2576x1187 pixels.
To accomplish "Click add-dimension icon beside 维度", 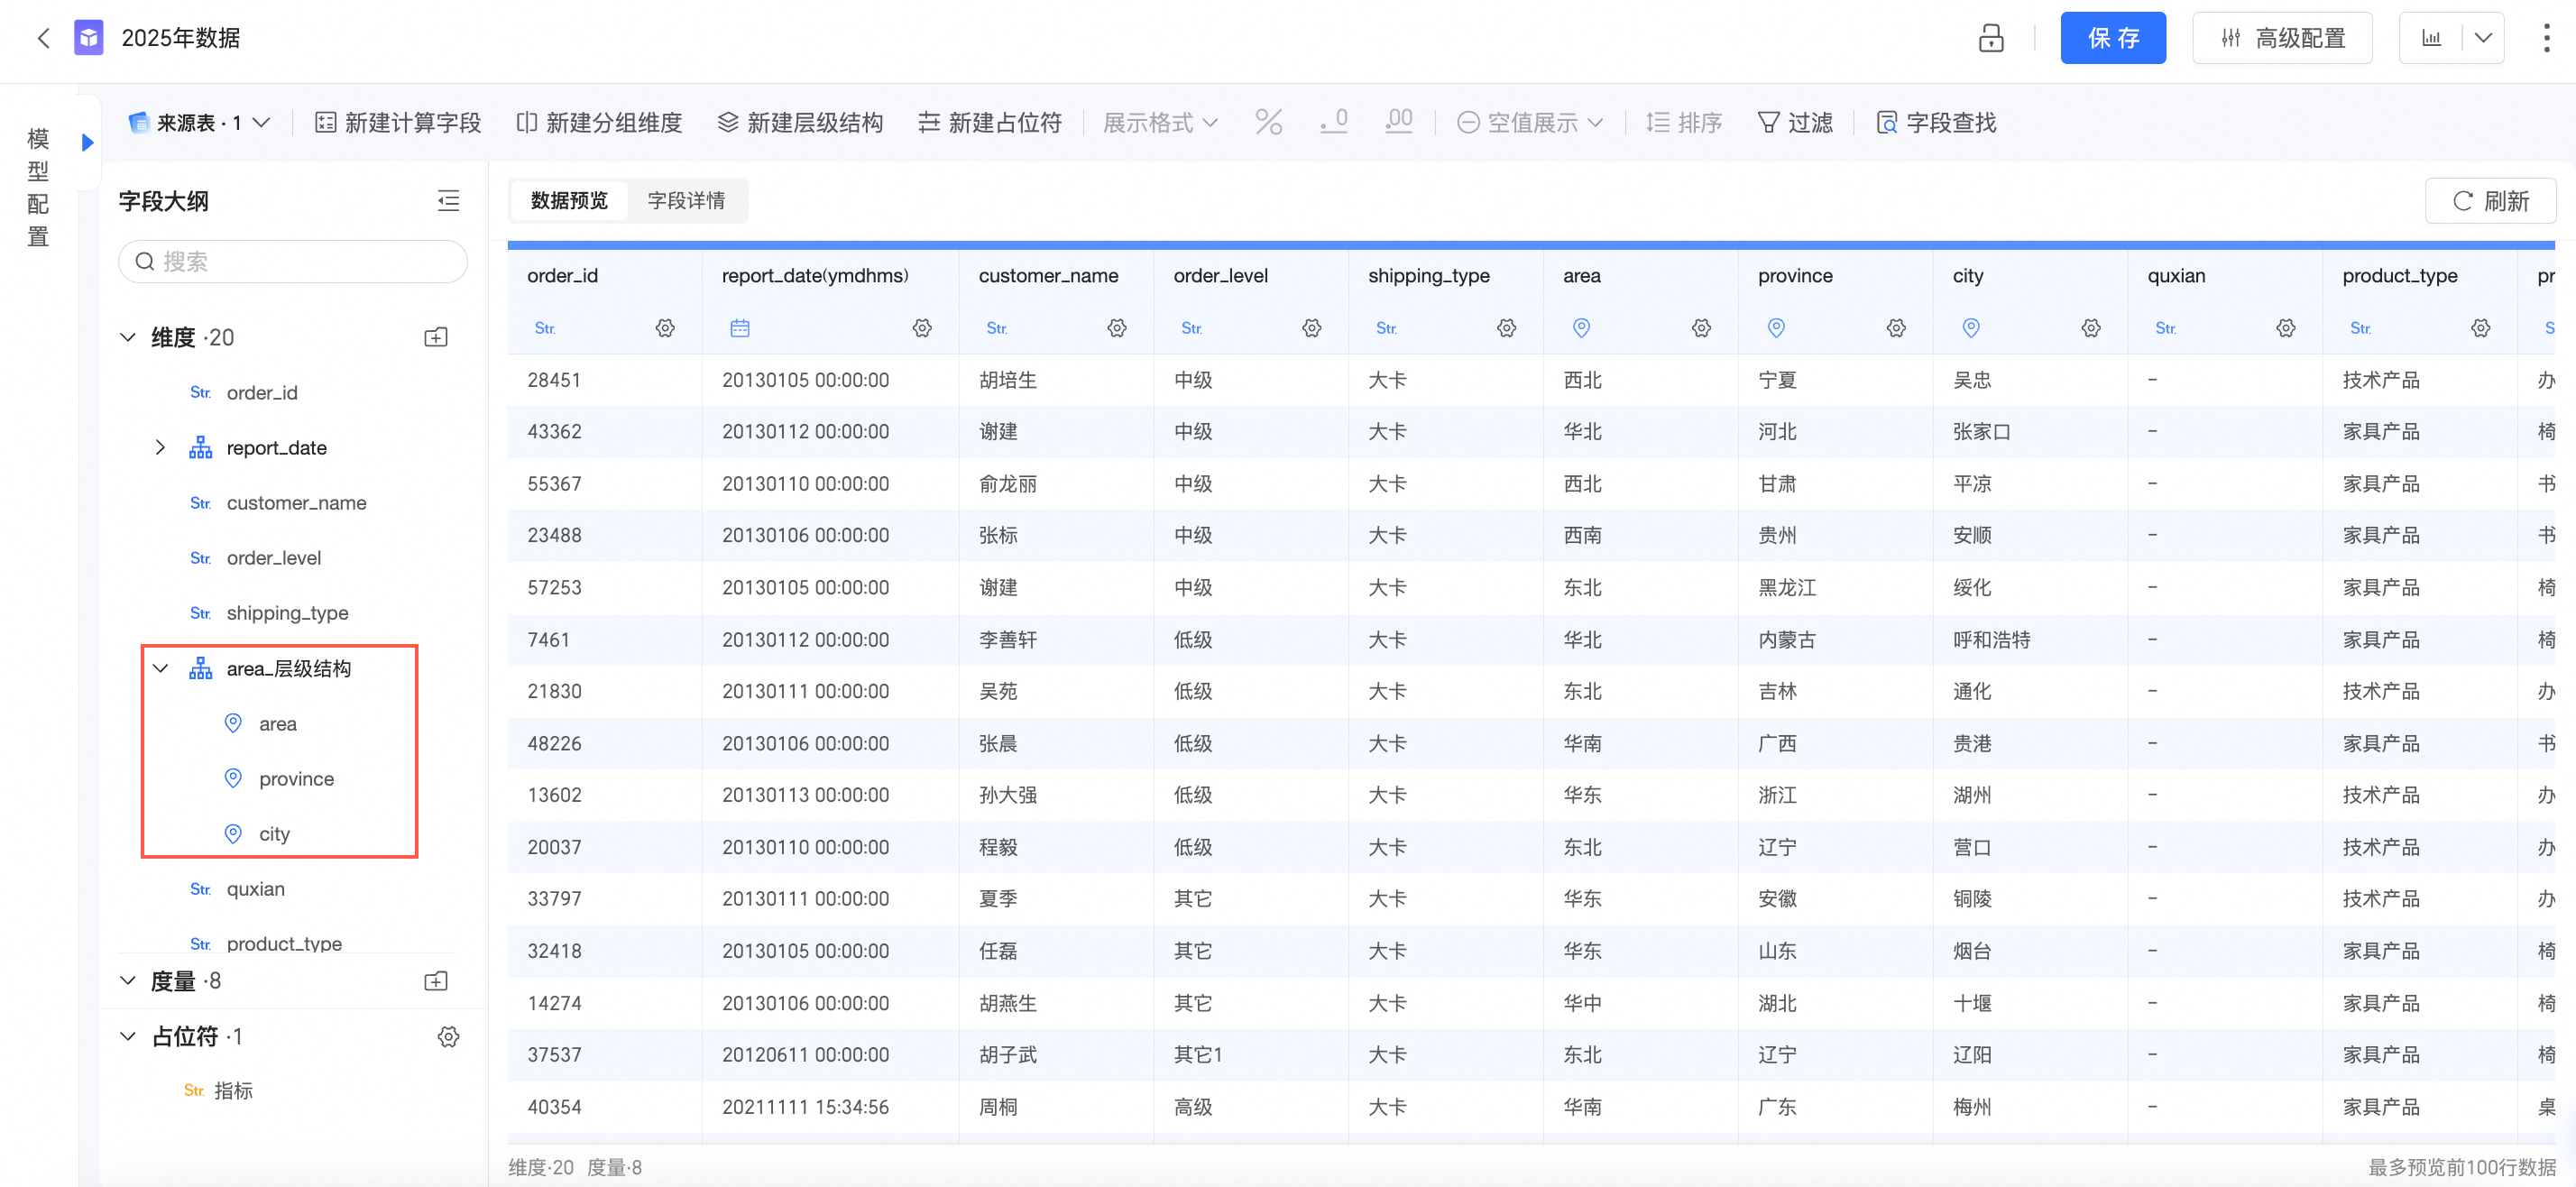I will 436,337.
